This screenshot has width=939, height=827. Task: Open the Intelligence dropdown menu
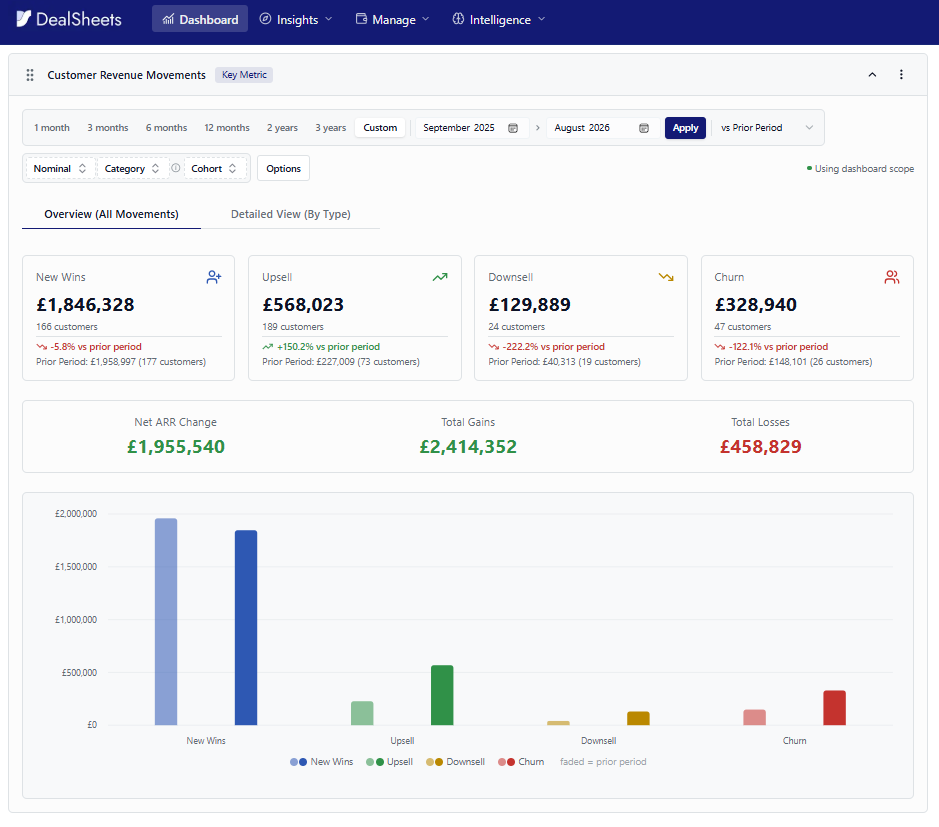click(x=499, y=19)
